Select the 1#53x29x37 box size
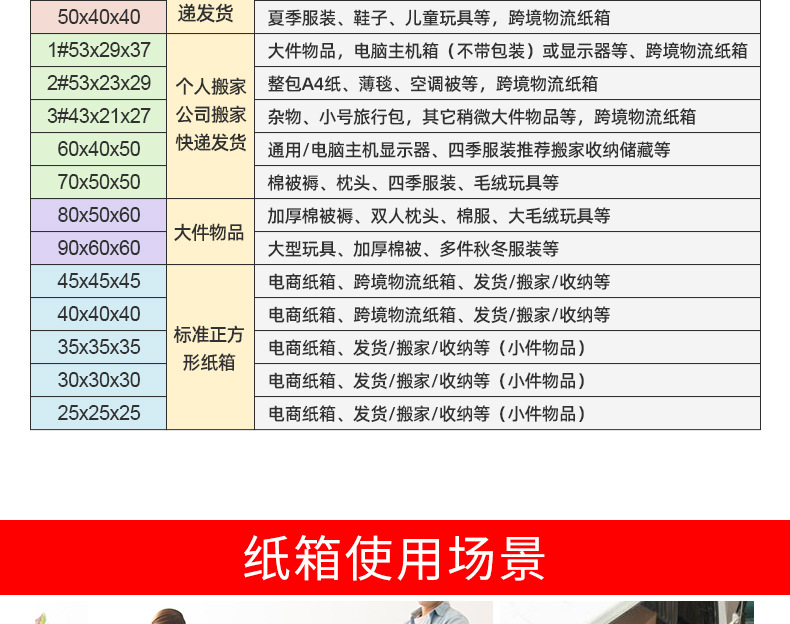 coord(99,50)
